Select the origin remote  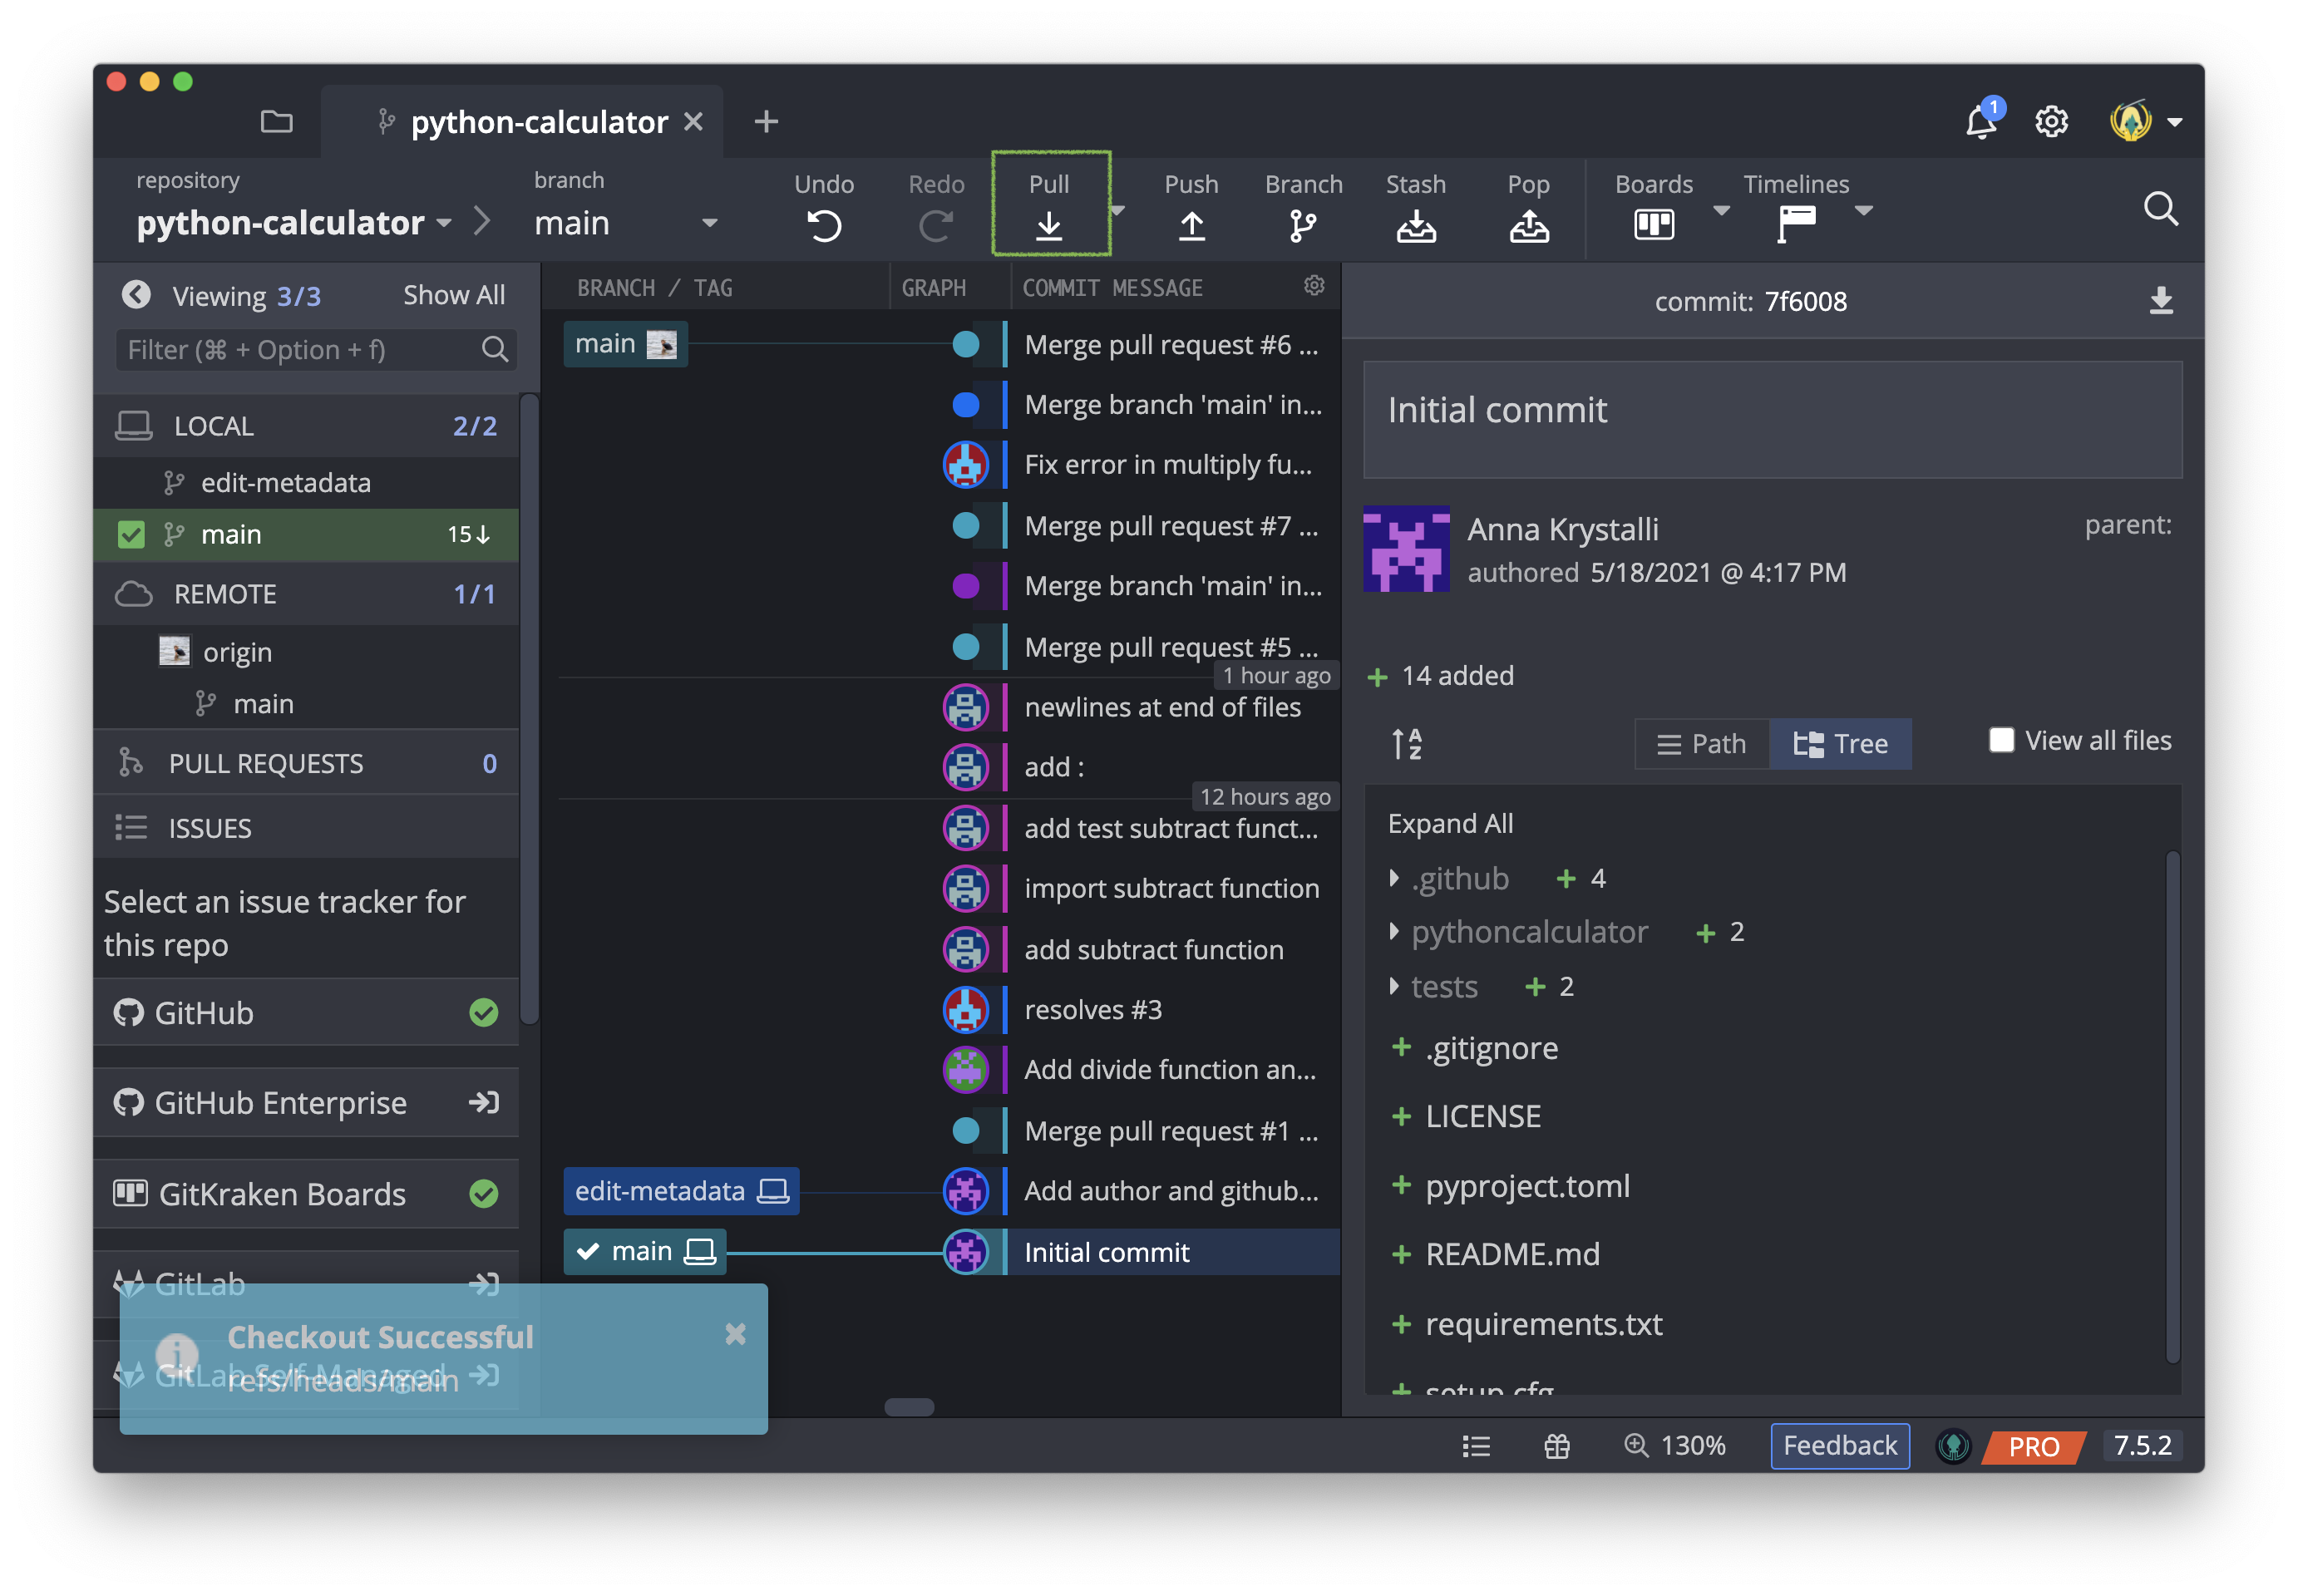click(237, 652)
